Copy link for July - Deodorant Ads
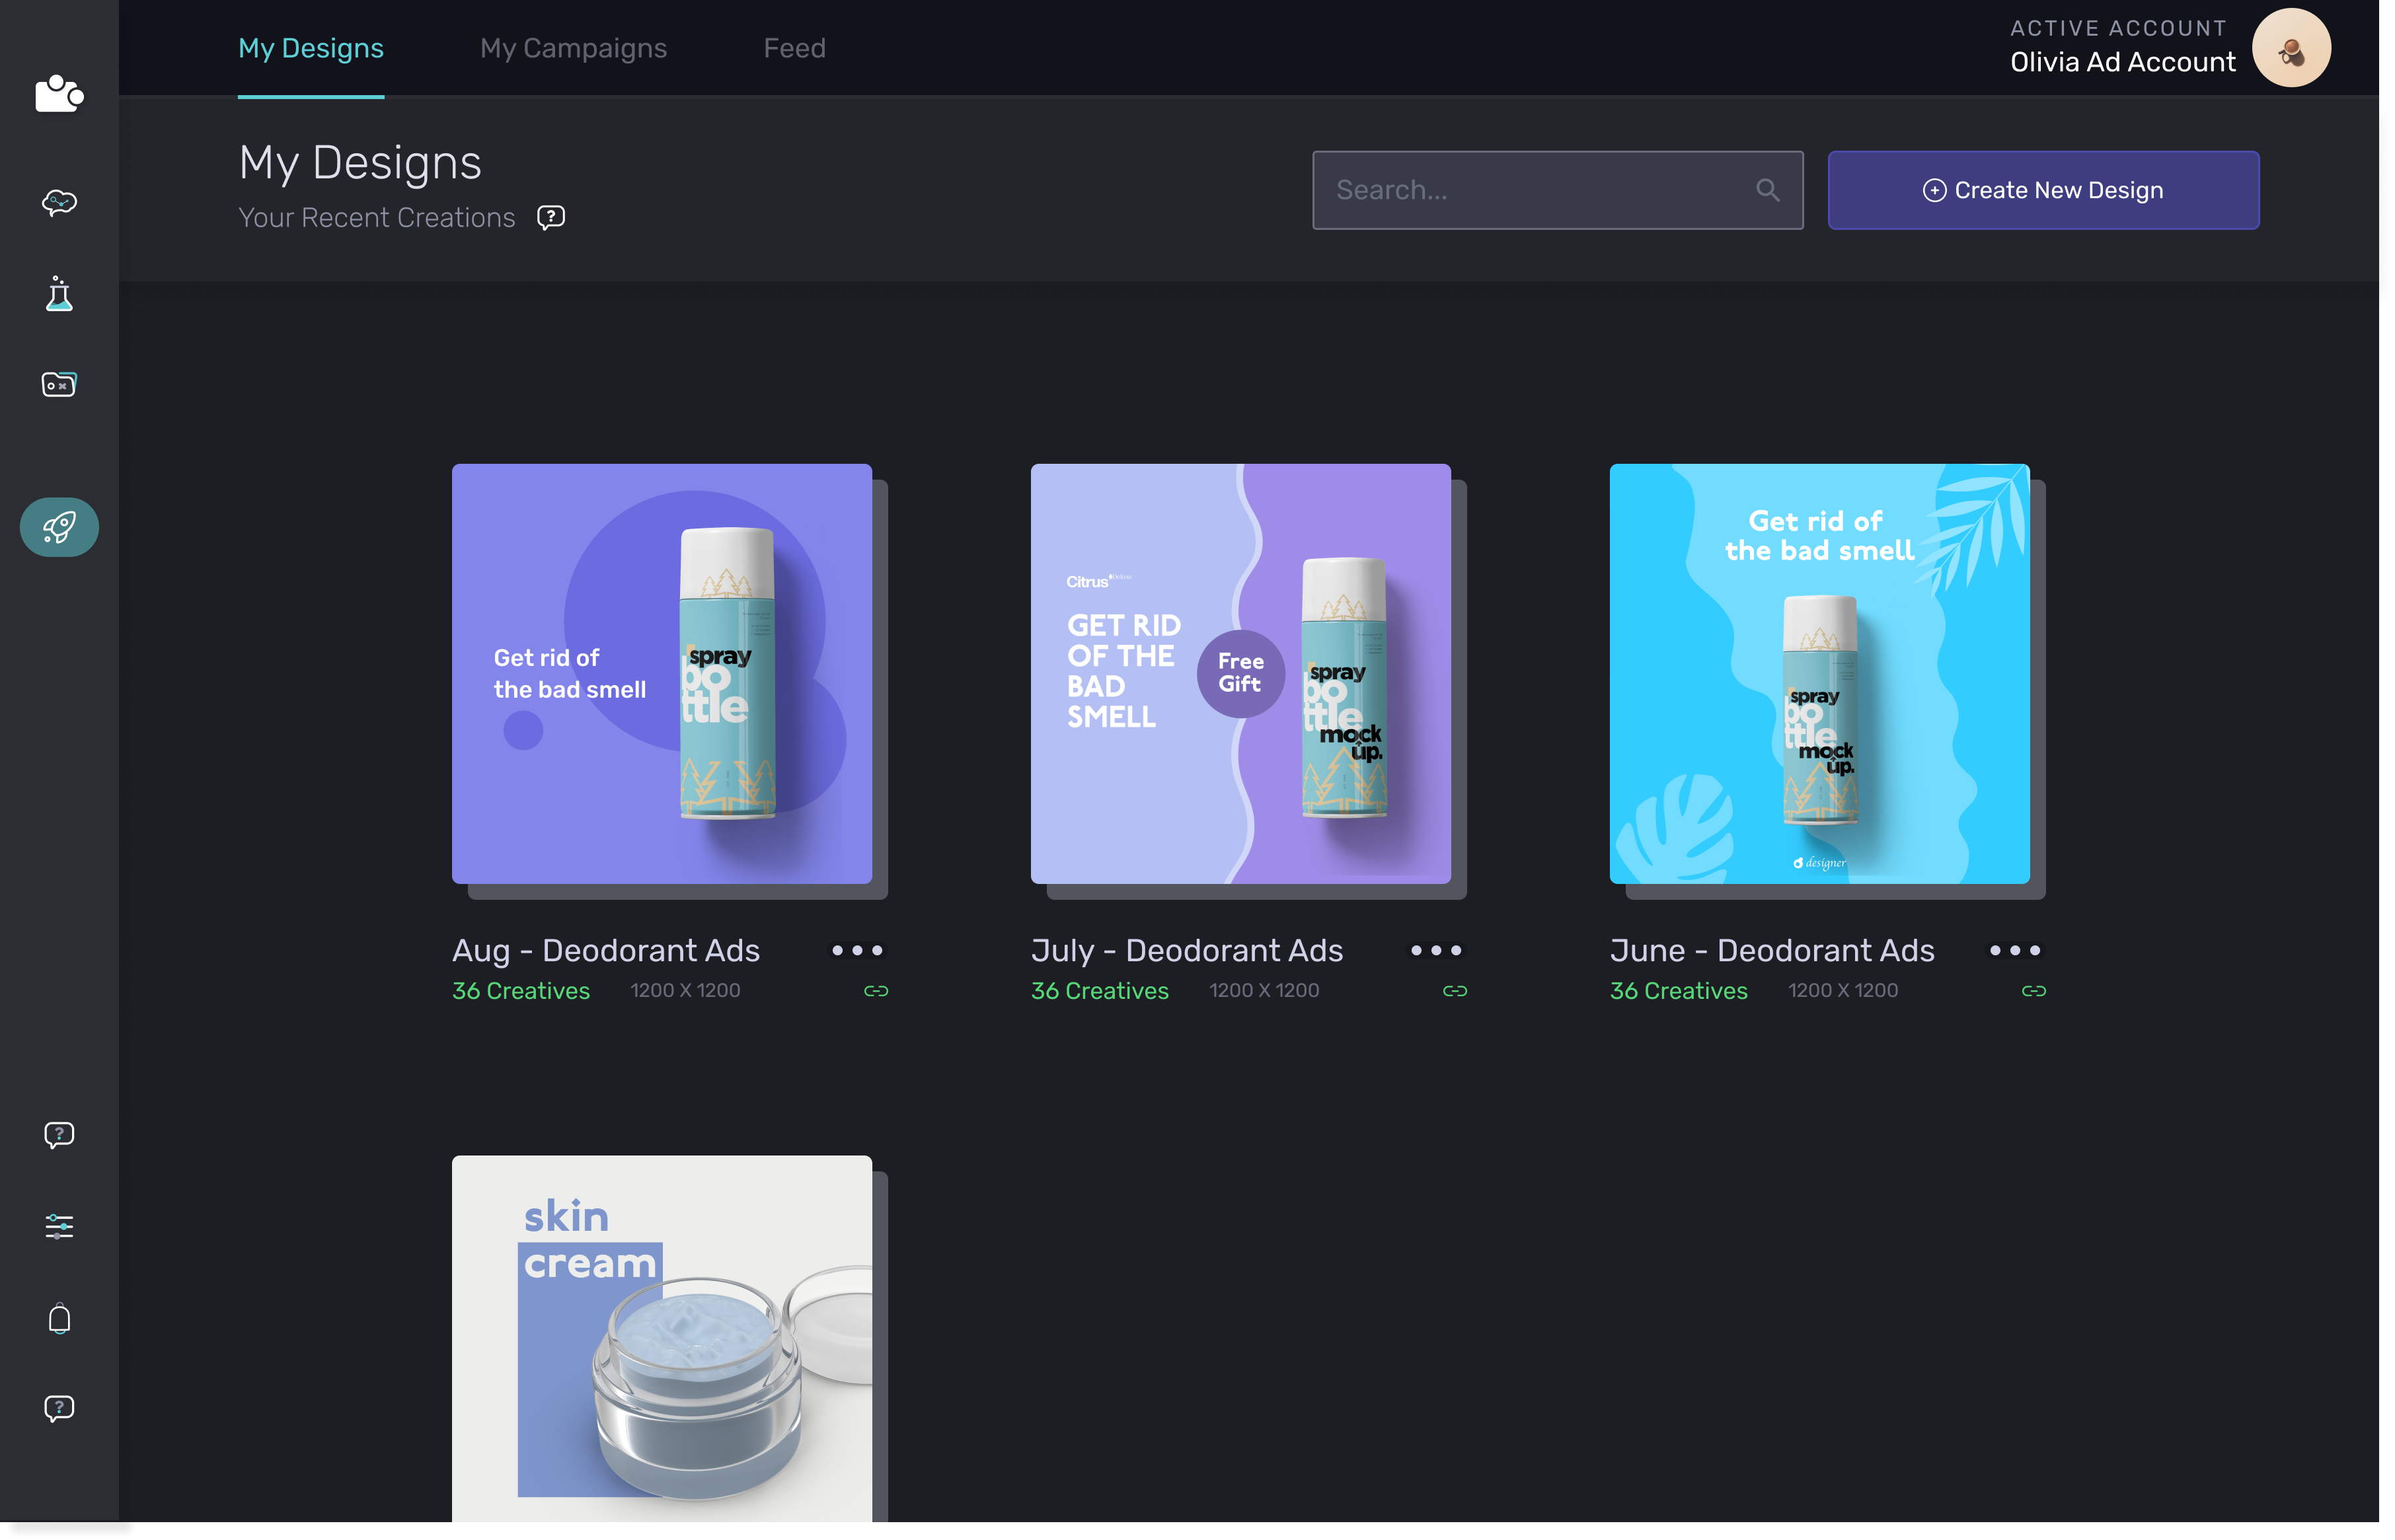Image resolution: width=2395 pixels, height=1540 pixels. (1455, 991)
